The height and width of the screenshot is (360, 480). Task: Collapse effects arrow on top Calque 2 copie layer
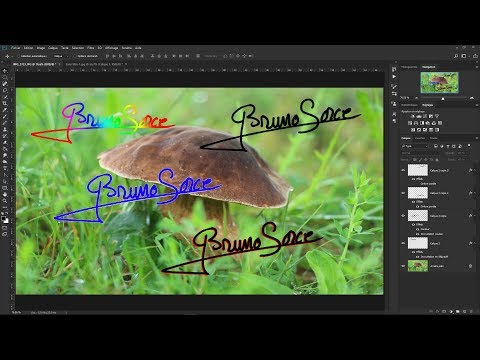pos(474,170)
